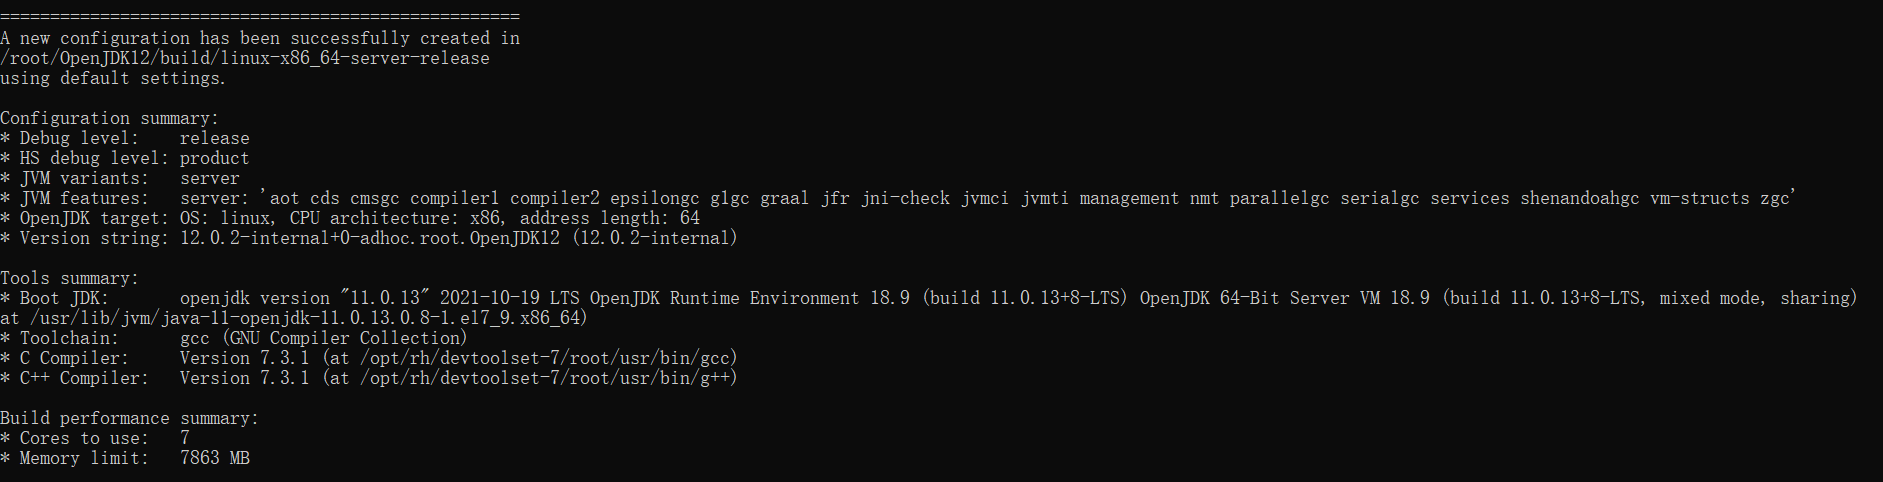Click the "Configuration summary:" heading
Viewport: 1883px width, 482px height.
coord(109,118)
